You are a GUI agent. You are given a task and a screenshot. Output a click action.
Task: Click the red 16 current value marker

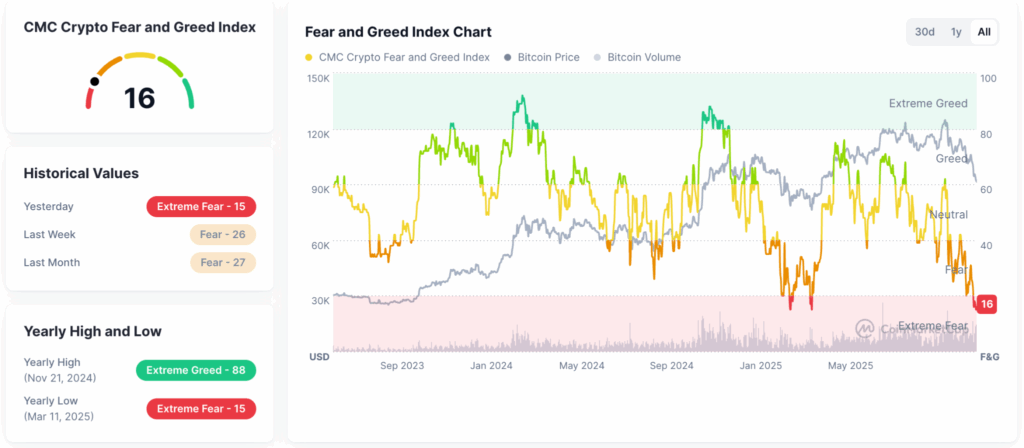(x=986, y=304)
